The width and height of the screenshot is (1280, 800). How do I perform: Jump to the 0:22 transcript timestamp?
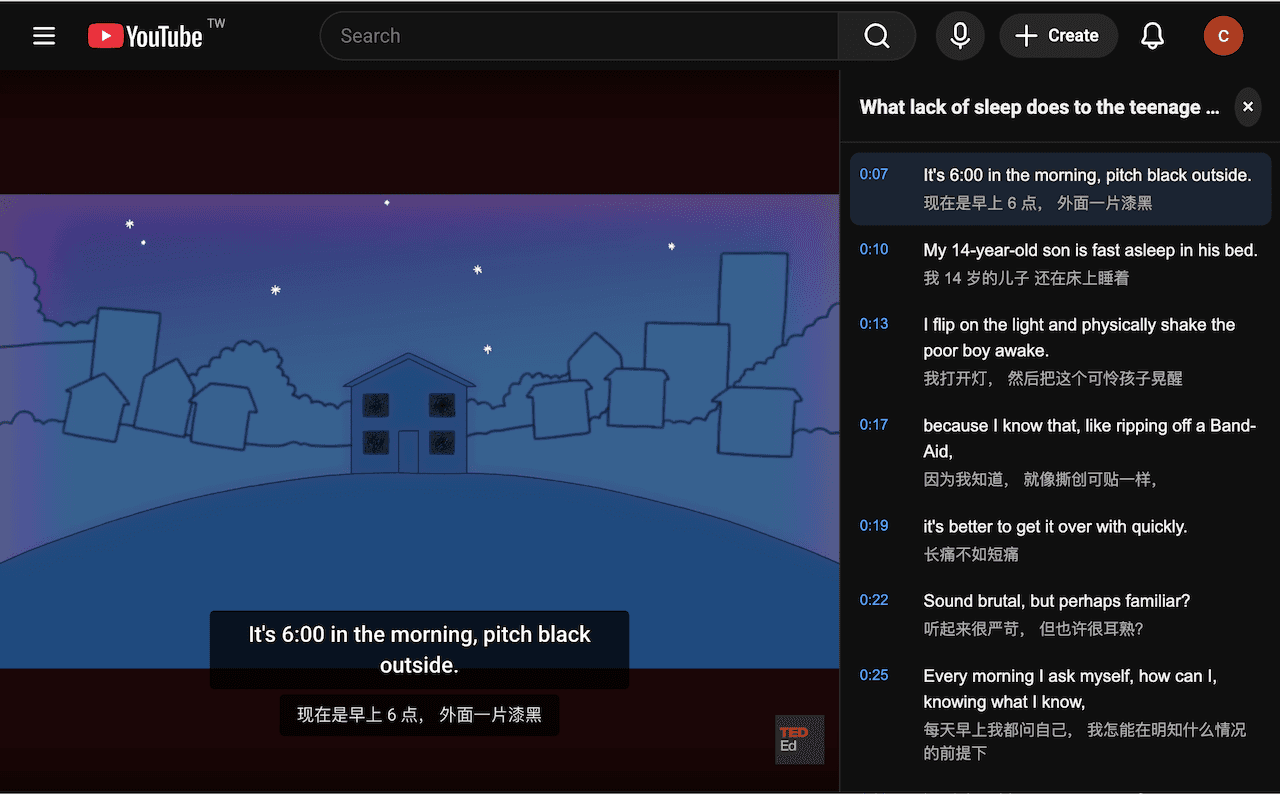pyautogui.click(x=874, y=600)
